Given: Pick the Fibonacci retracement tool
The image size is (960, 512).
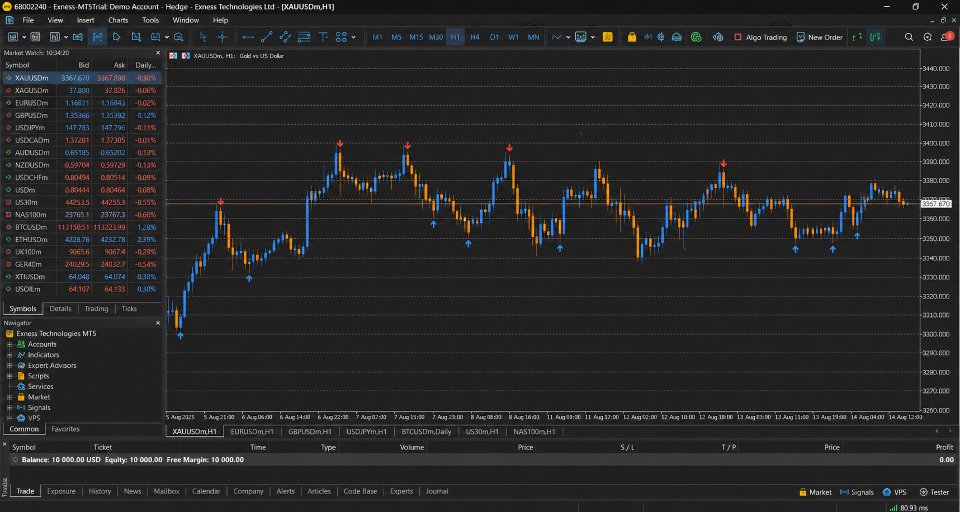Looking at the screenshot, I should 304,37.
